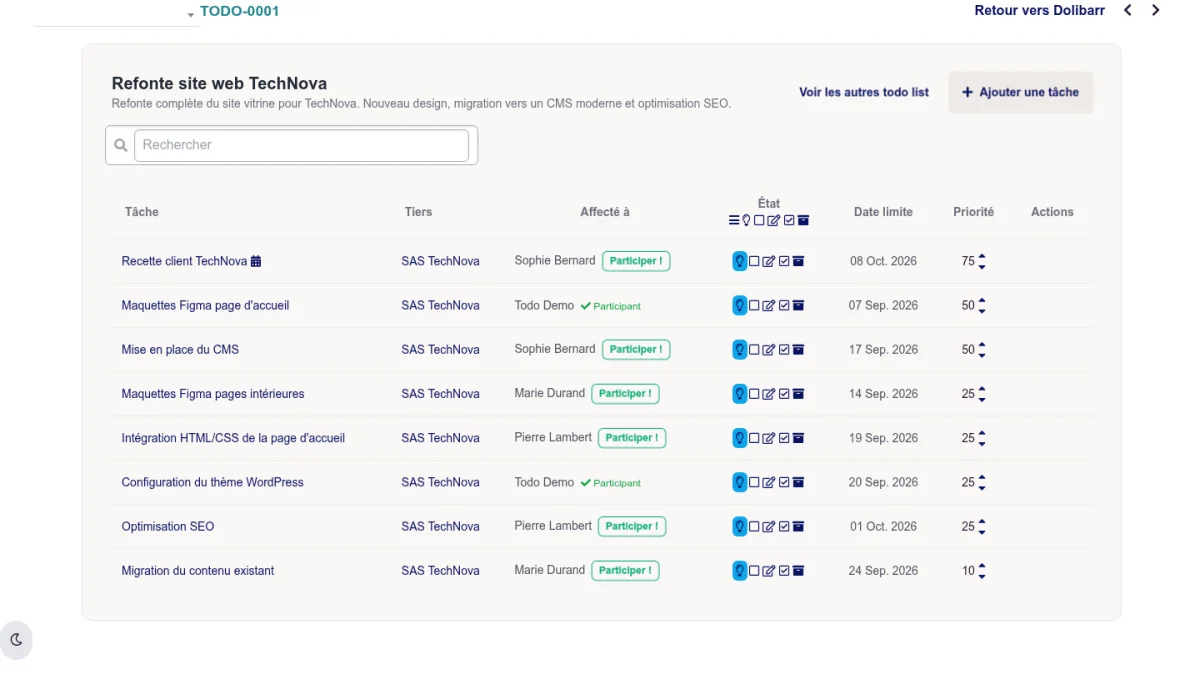Click Participer! for Maquettes Figma pages intérieures

[625, 394]
